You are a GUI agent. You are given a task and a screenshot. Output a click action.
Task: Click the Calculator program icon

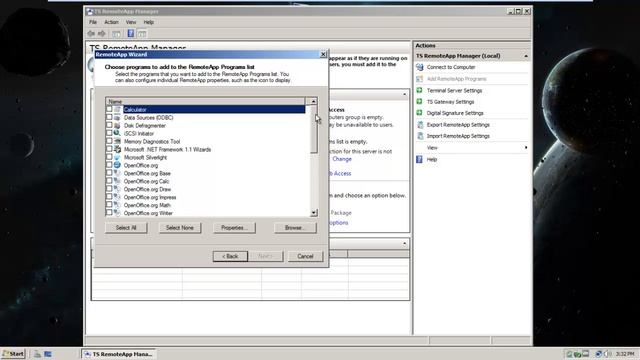tap(117, 109)
